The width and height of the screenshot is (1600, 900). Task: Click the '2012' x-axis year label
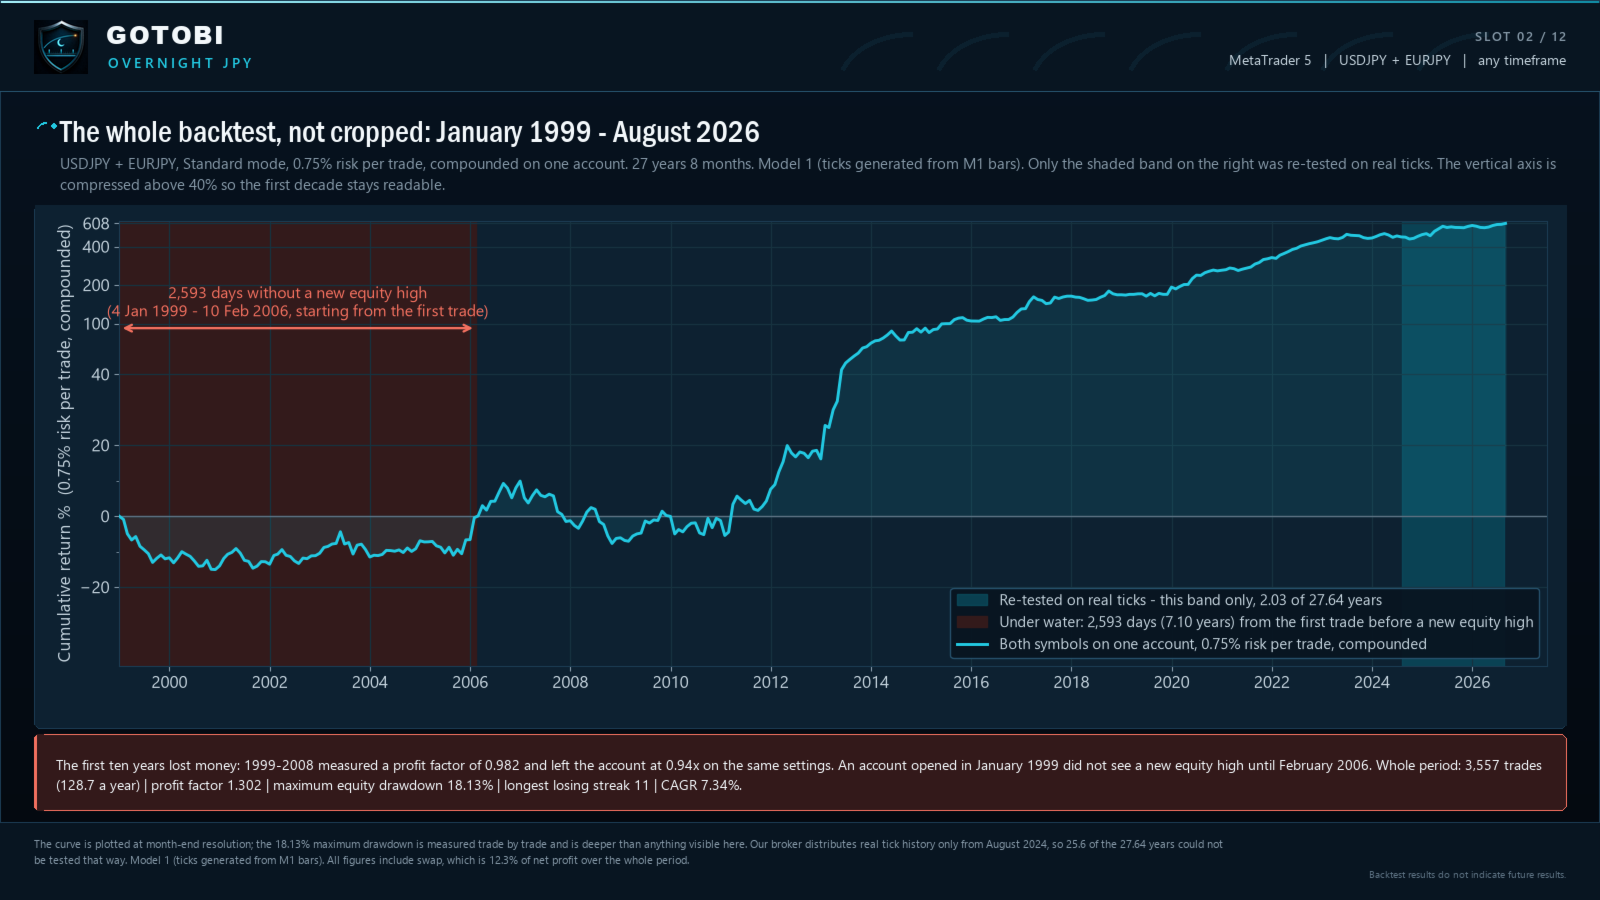tap(771, 682)
